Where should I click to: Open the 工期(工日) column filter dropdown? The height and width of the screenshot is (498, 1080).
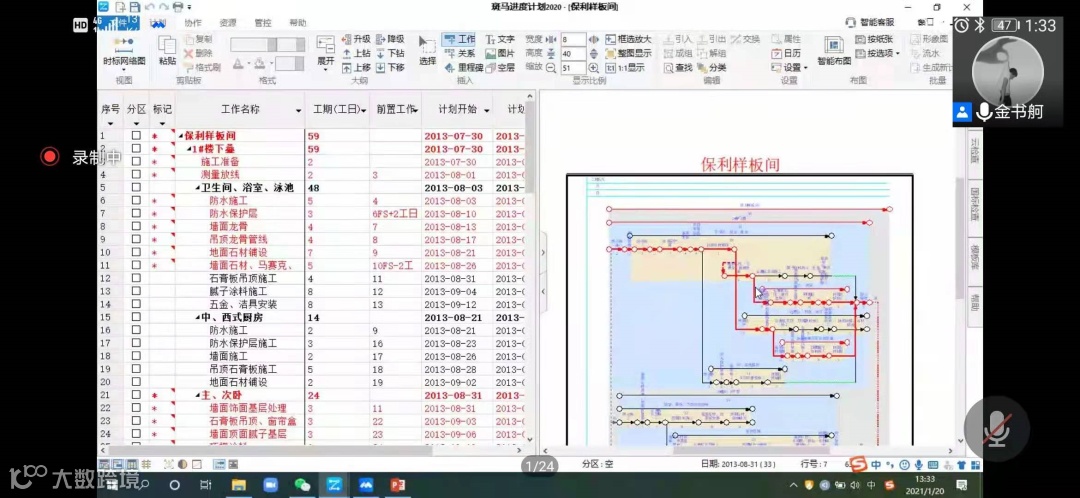coord(363,110)
